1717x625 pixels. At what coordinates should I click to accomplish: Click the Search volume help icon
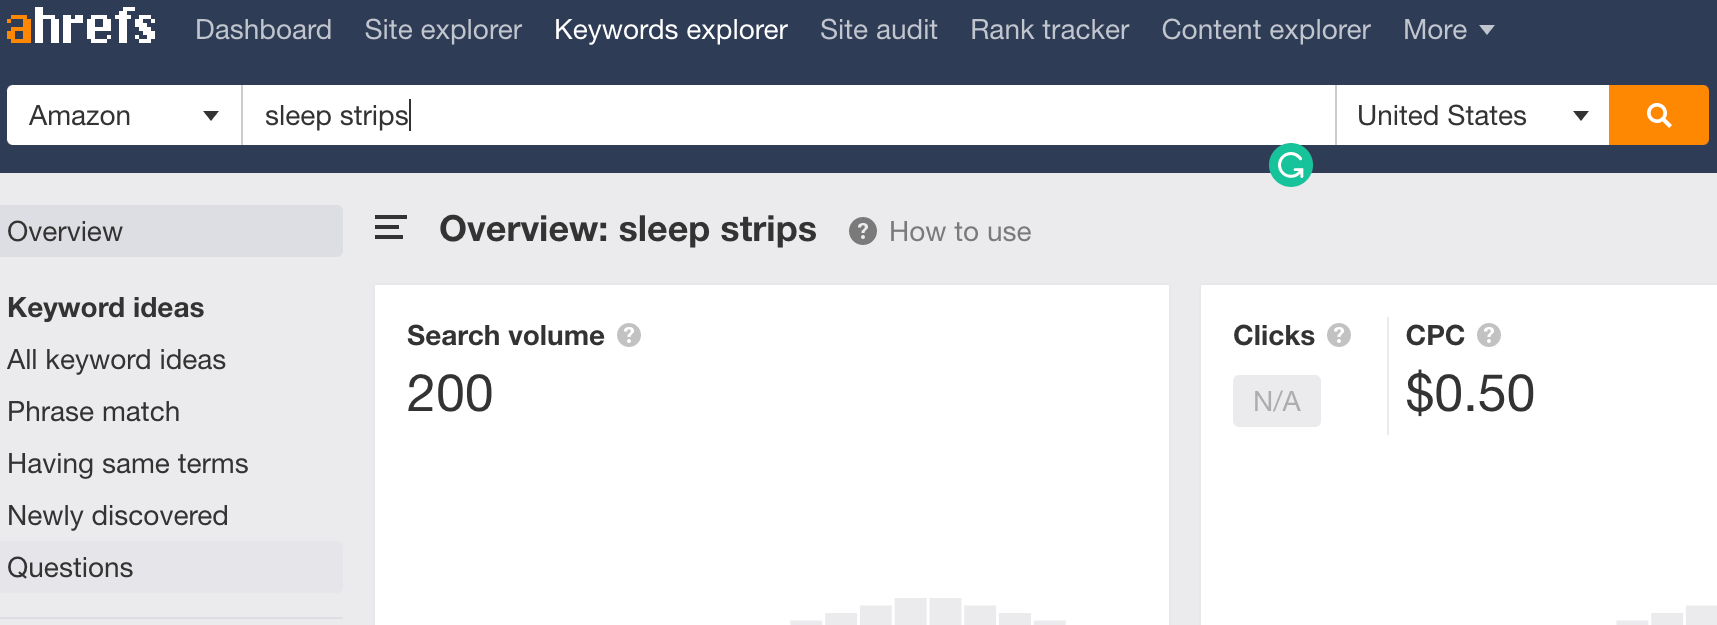coord(629,335)
